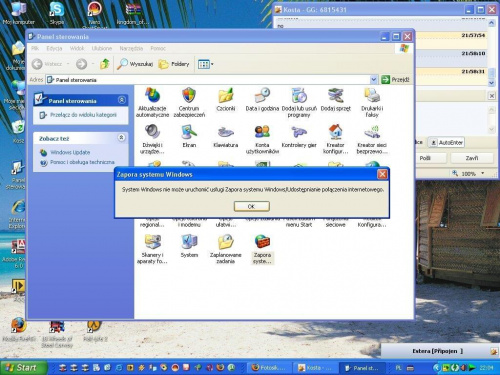Image resolution: width=500 pixels, height=375 pixels.
Task: Close the Zapora systemu Windows error dialog
Action: point(382,174)
